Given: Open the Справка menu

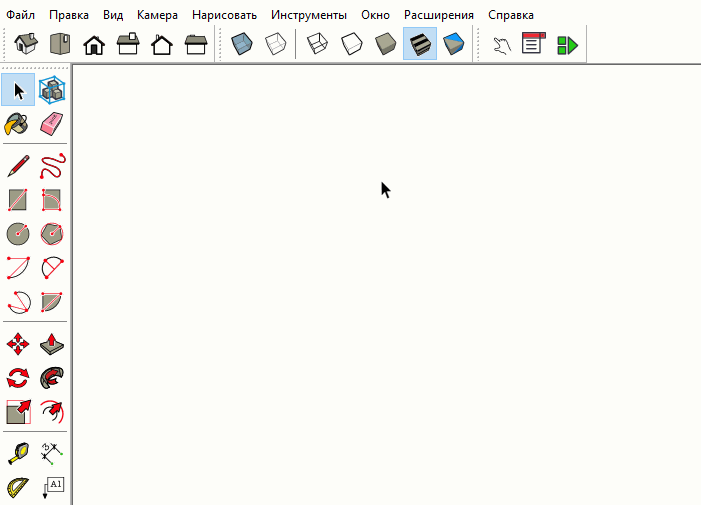Looking at the screenshot, I should (x=511, y=15).
